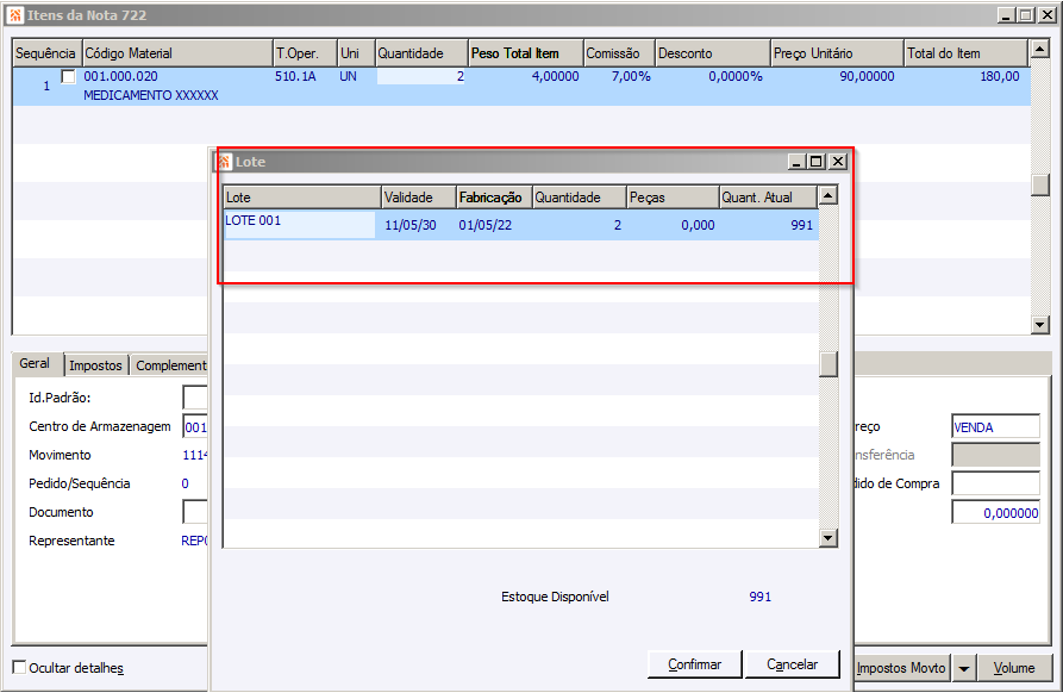Click the Código Material column header

click(x=177, y=53)
